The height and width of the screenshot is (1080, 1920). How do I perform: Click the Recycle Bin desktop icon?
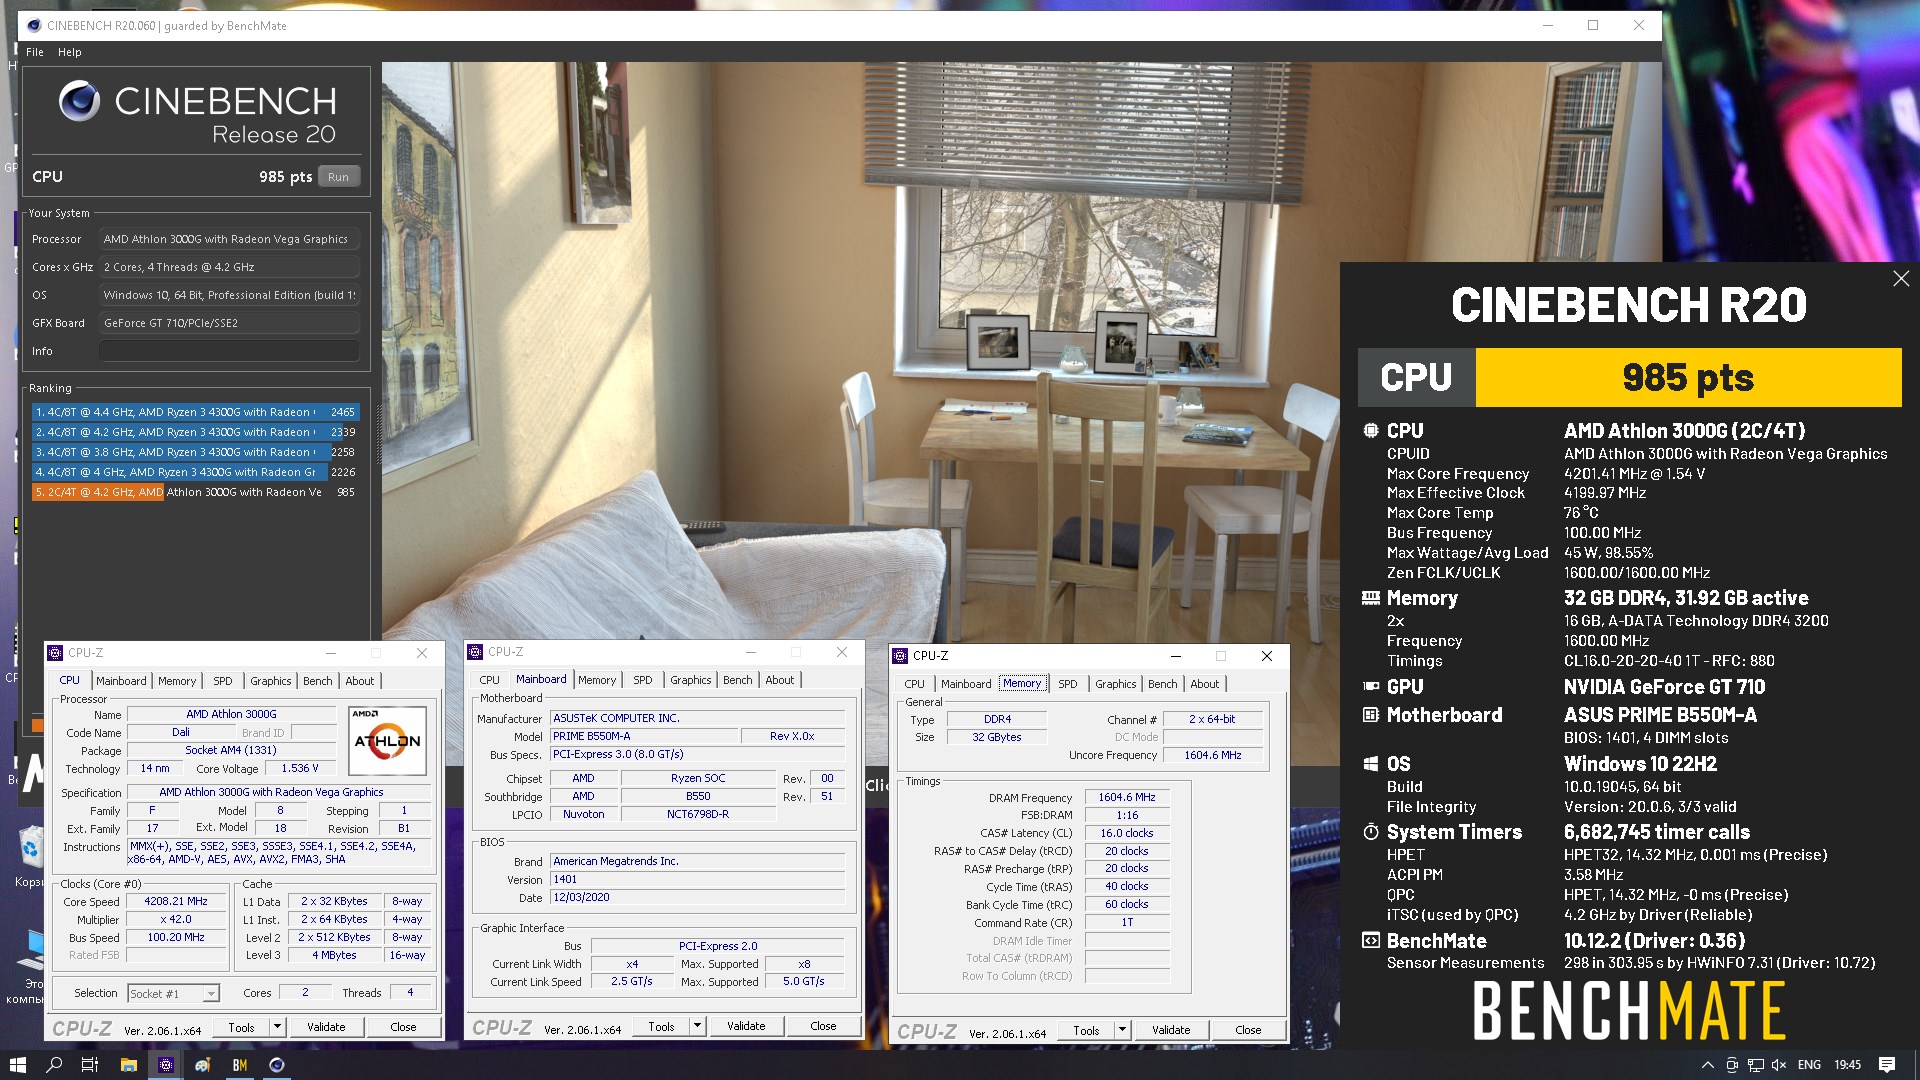click(31, 848)
